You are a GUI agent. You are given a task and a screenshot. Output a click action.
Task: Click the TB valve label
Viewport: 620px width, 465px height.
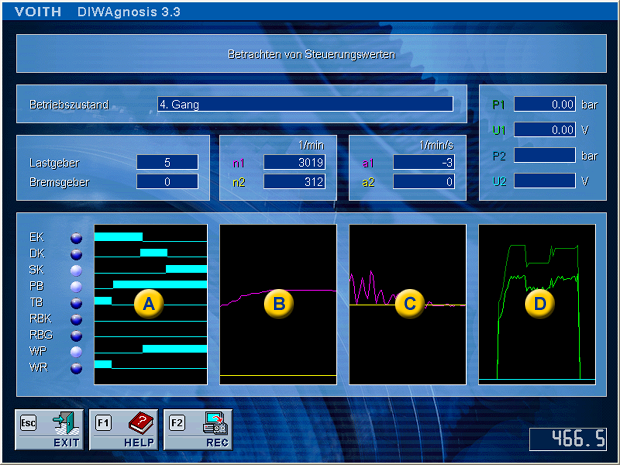coord(36,302)
